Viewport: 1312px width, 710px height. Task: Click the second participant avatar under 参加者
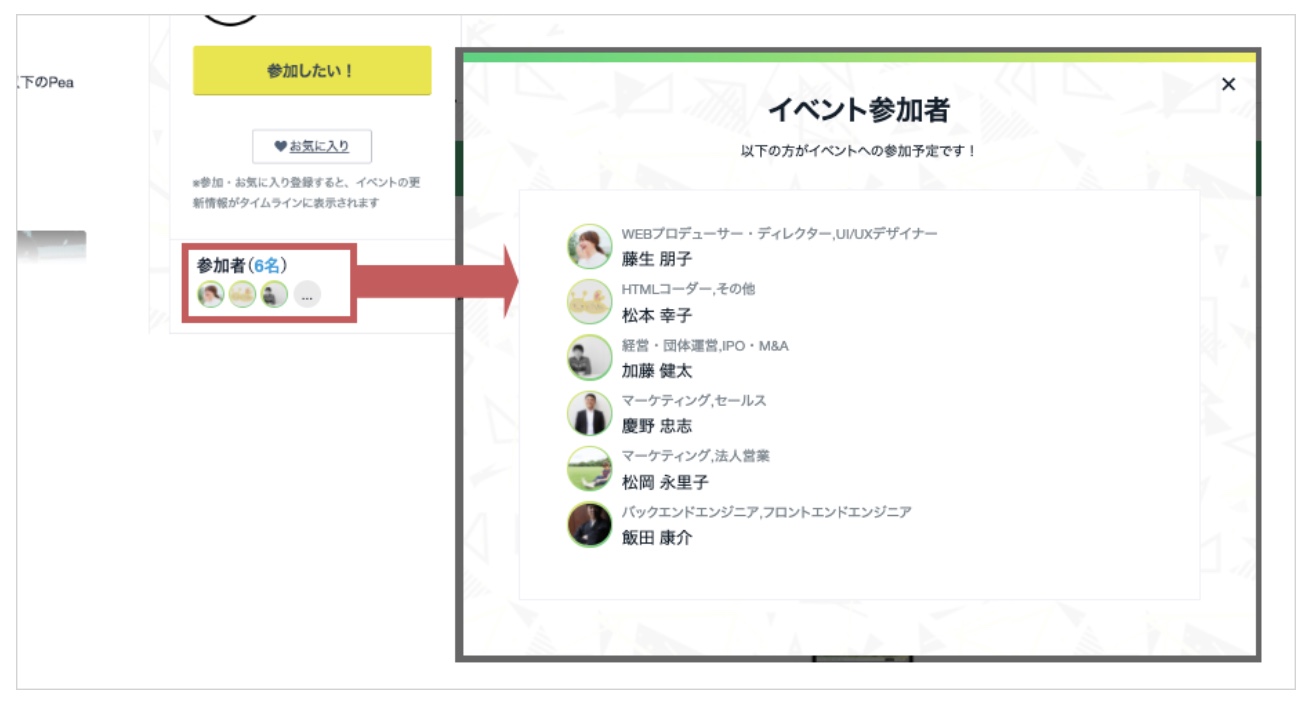pyautogui.click(x=243, y=294)
